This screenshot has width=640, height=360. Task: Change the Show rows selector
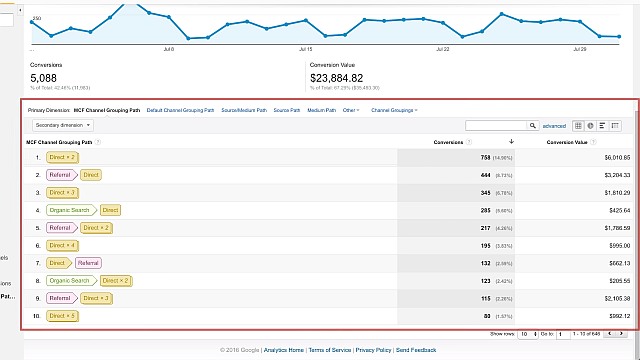[x=528, y=334]
